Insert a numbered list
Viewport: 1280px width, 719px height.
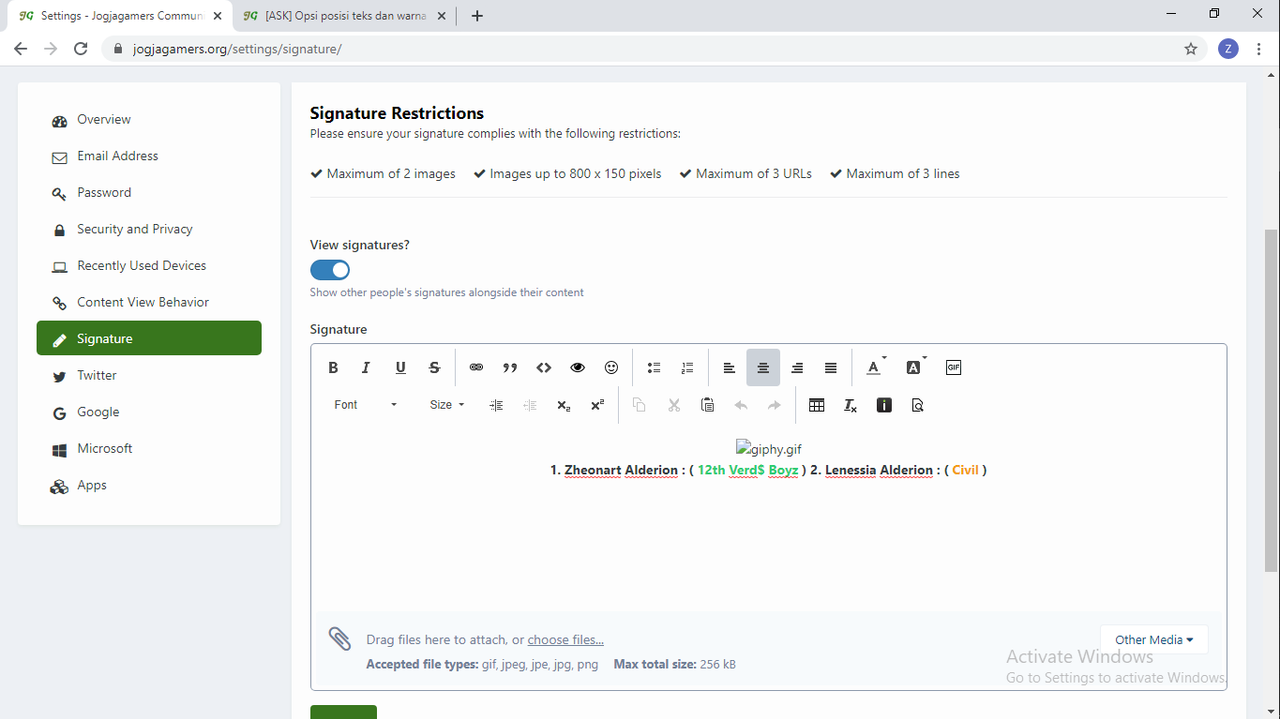coord(687,368)
